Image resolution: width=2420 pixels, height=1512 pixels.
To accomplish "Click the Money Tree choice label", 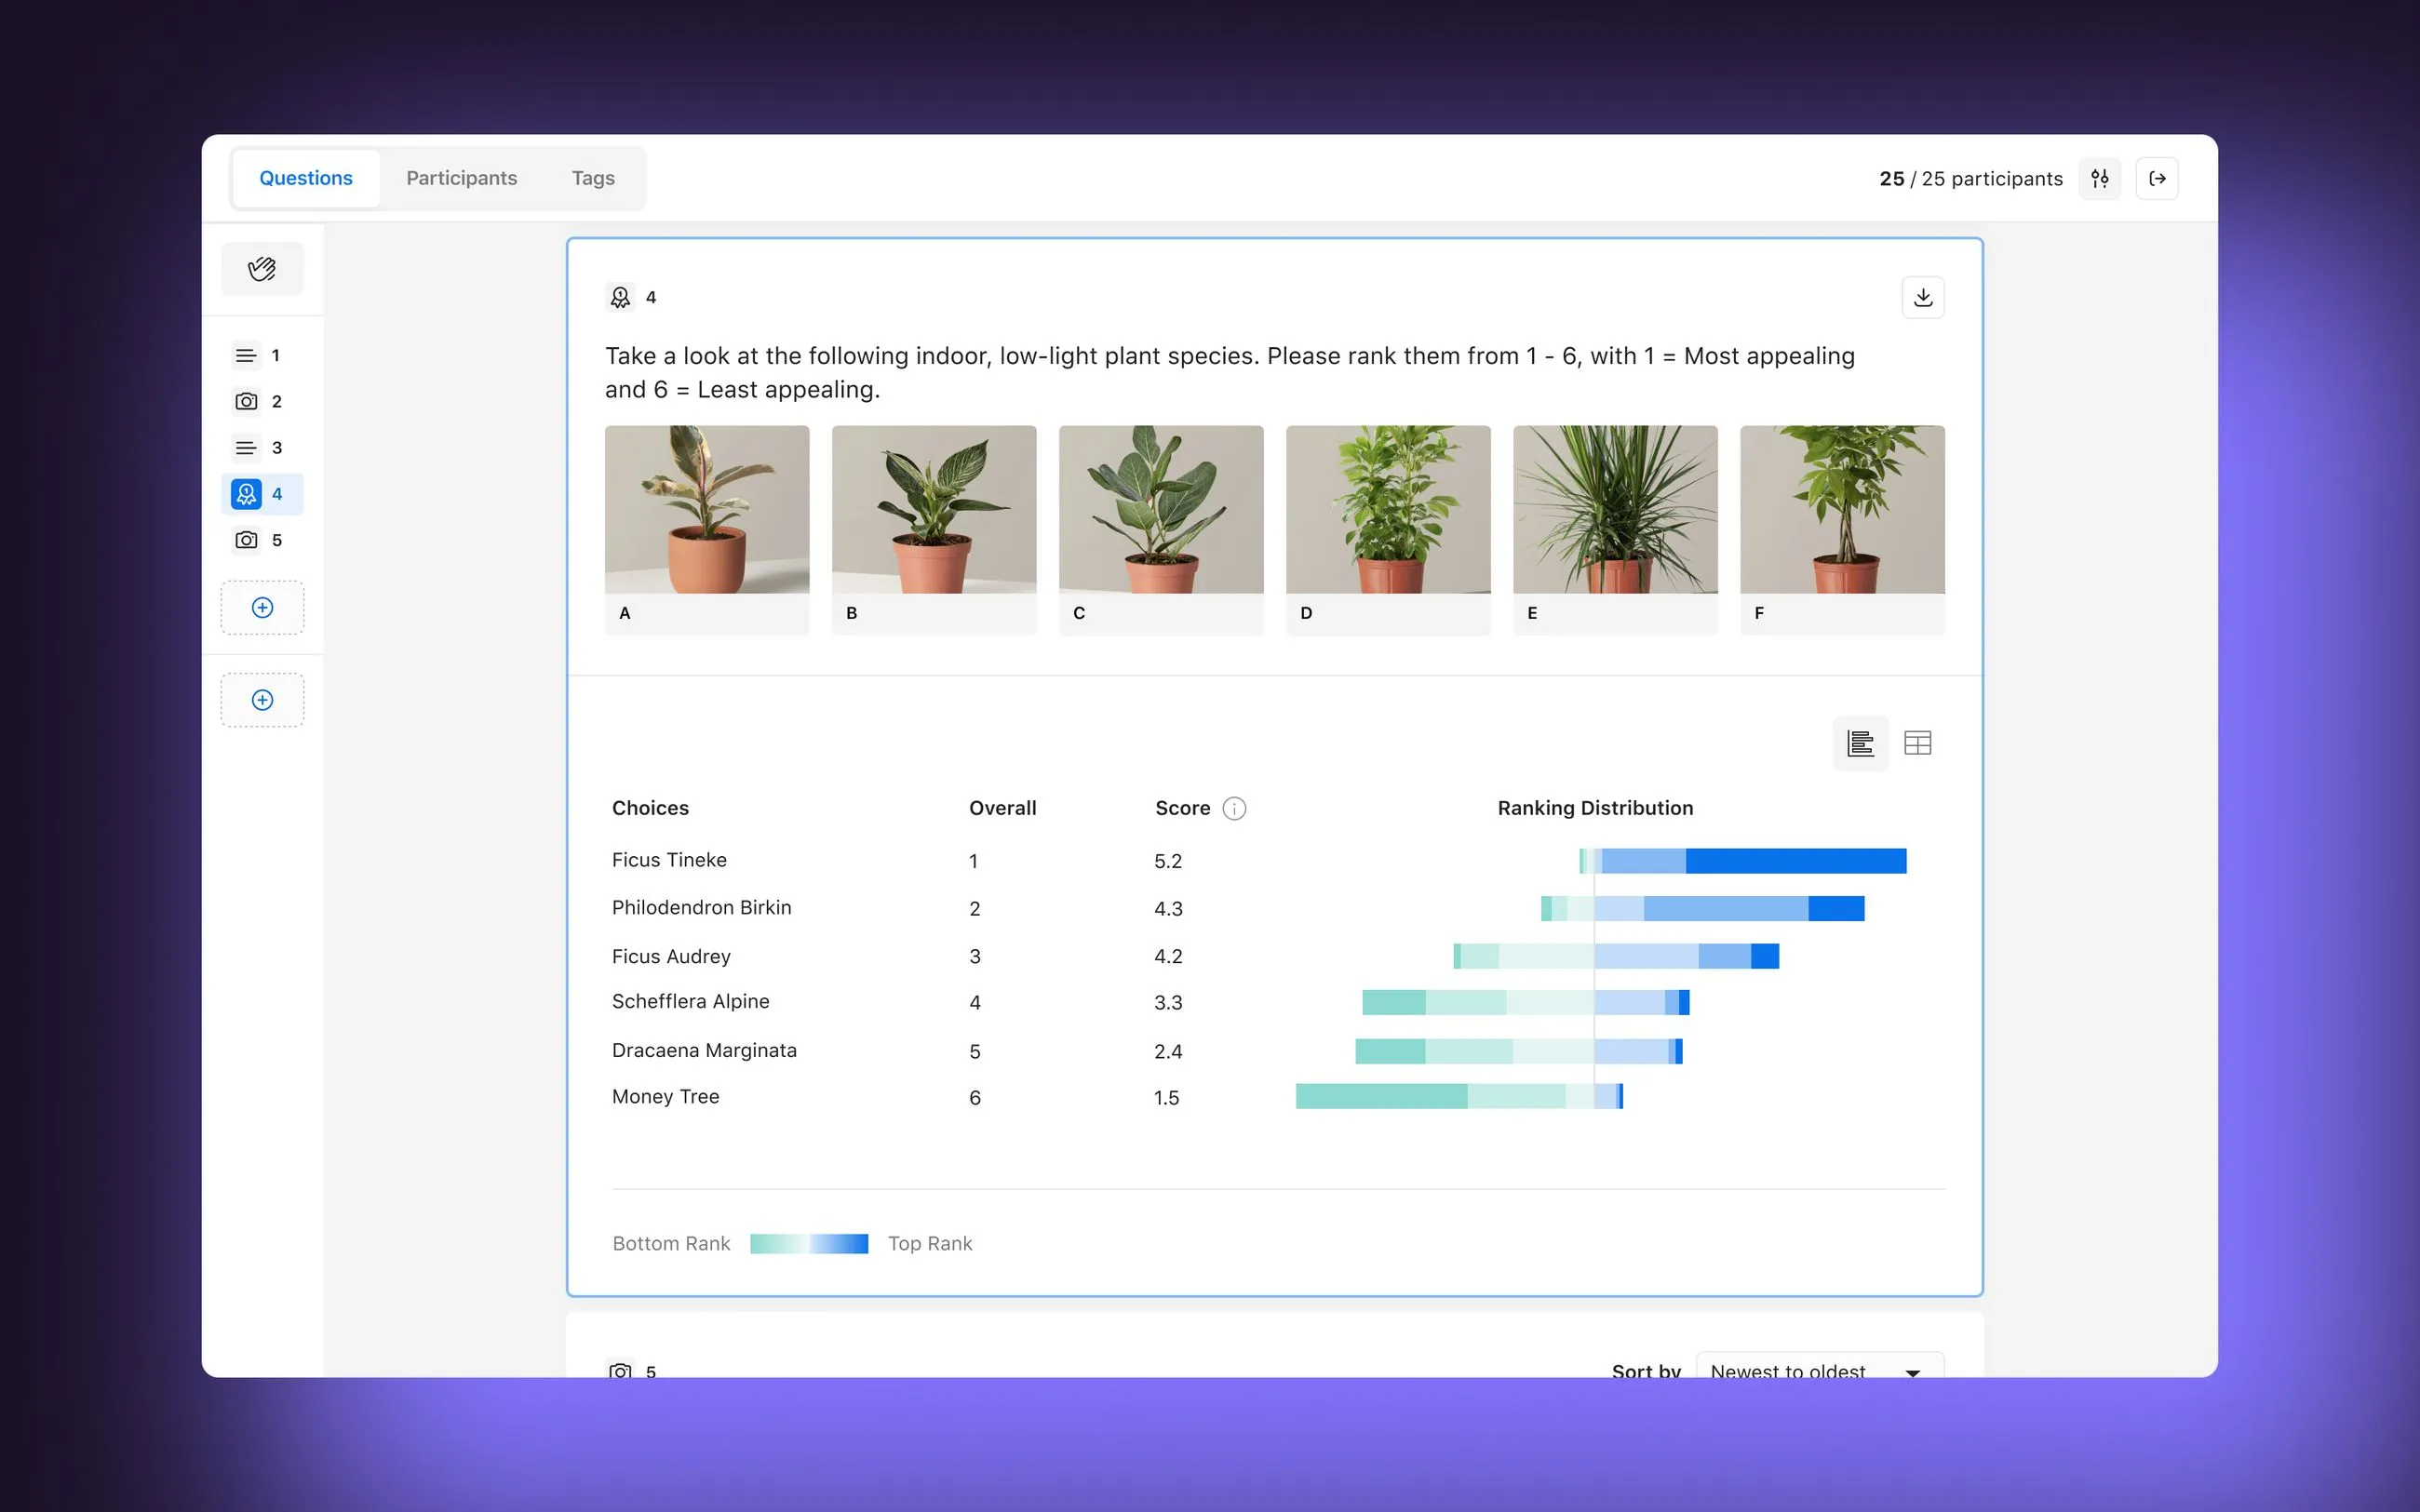I will pos(665,1096).
